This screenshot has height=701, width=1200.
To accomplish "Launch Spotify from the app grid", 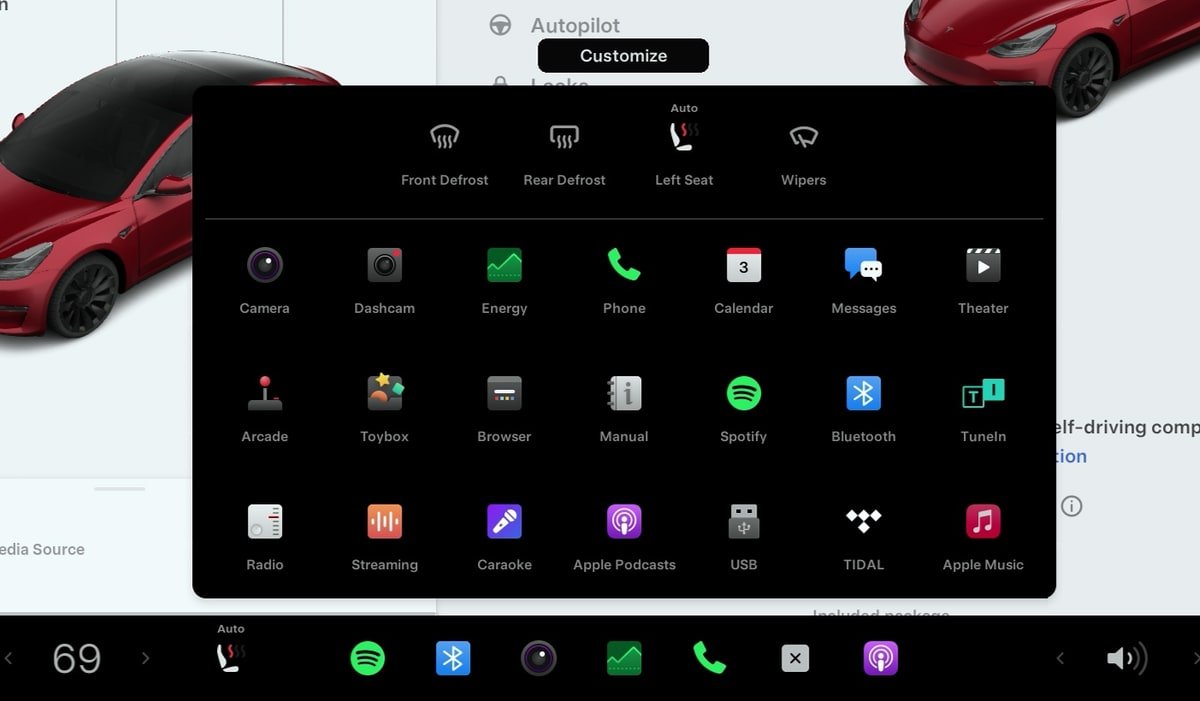I will click(743, 409).
